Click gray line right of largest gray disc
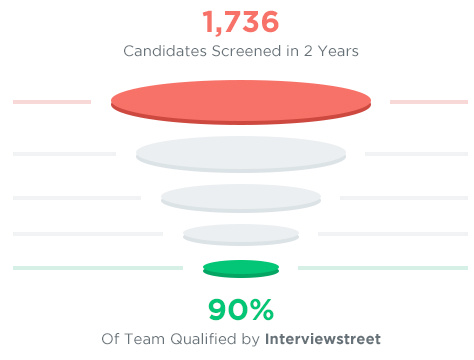Image resolution: width=474 pixels, height=360 pixels. tap(417, 154)
